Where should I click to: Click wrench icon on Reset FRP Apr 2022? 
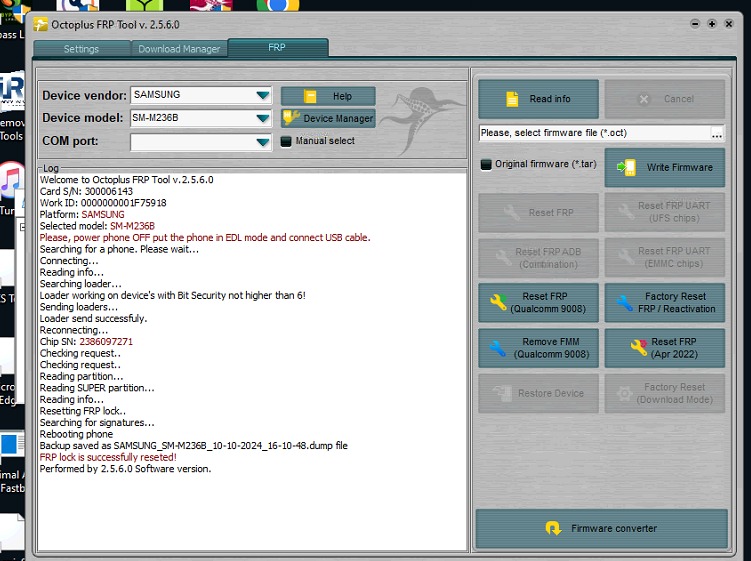coord(638,347)
